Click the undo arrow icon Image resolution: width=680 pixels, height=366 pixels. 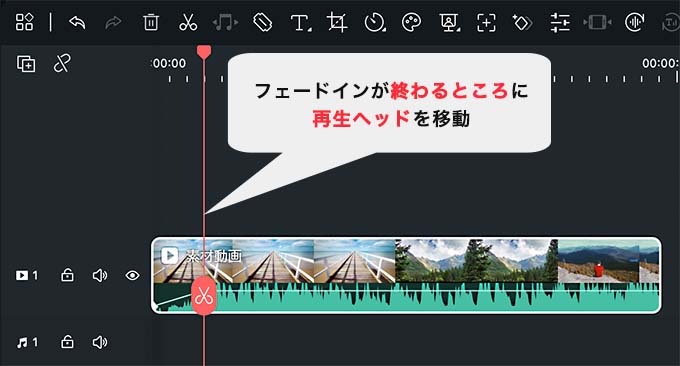(x=77, y=22)
